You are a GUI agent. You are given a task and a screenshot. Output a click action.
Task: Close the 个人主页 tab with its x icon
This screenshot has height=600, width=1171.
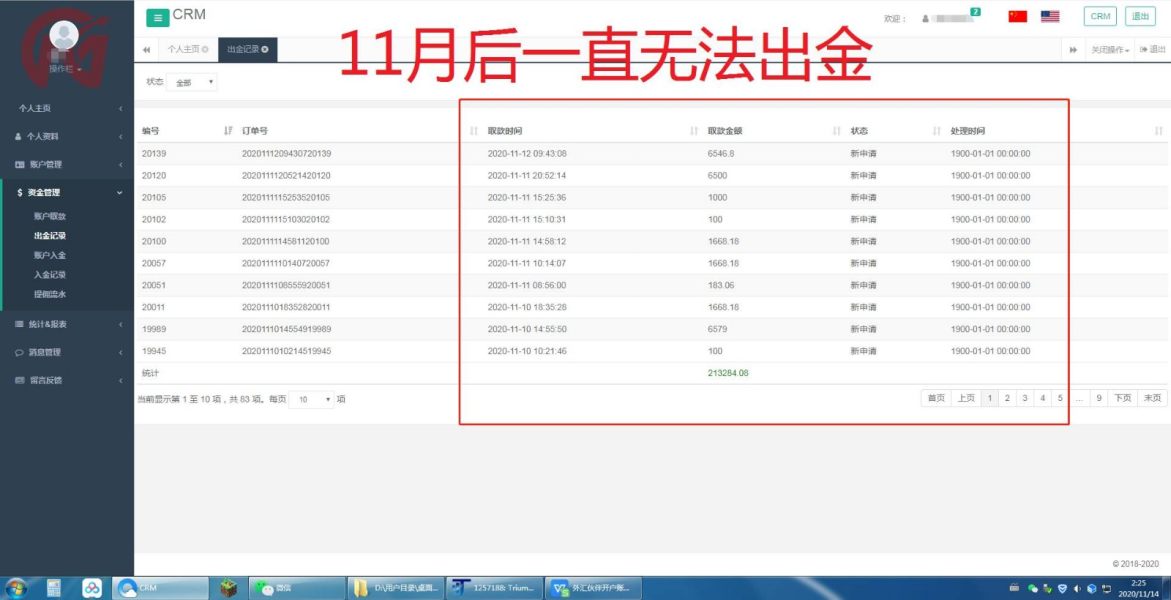tap(205, 49)
